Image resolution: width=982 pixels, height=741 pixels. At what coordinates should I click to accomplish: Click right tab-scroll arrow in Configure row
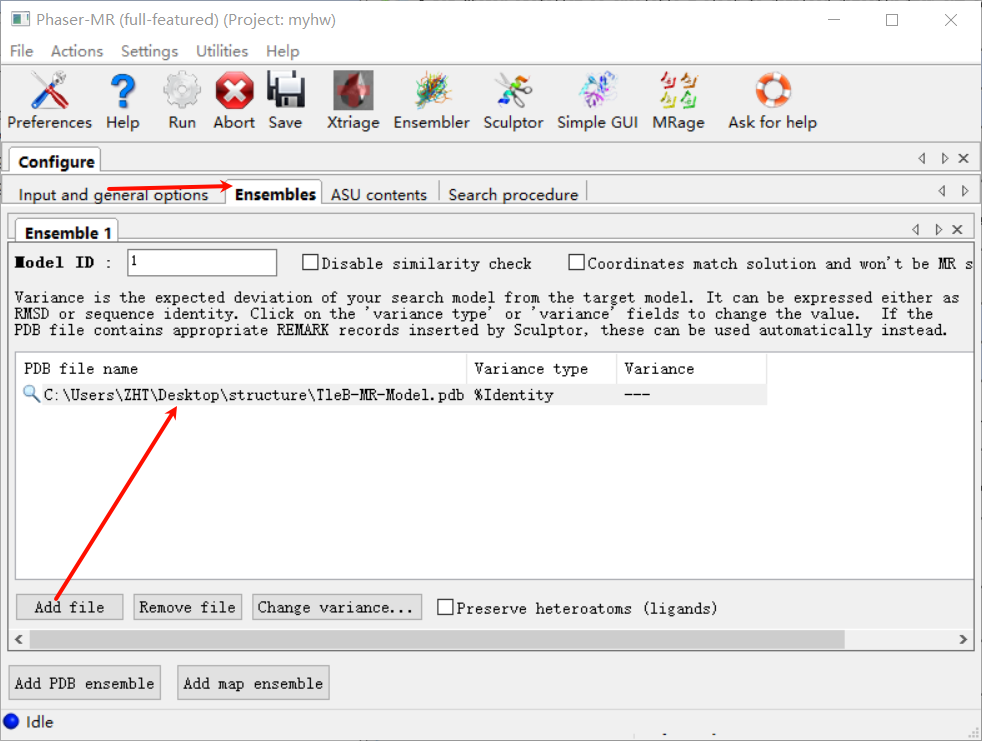click(x=944, y=158)
